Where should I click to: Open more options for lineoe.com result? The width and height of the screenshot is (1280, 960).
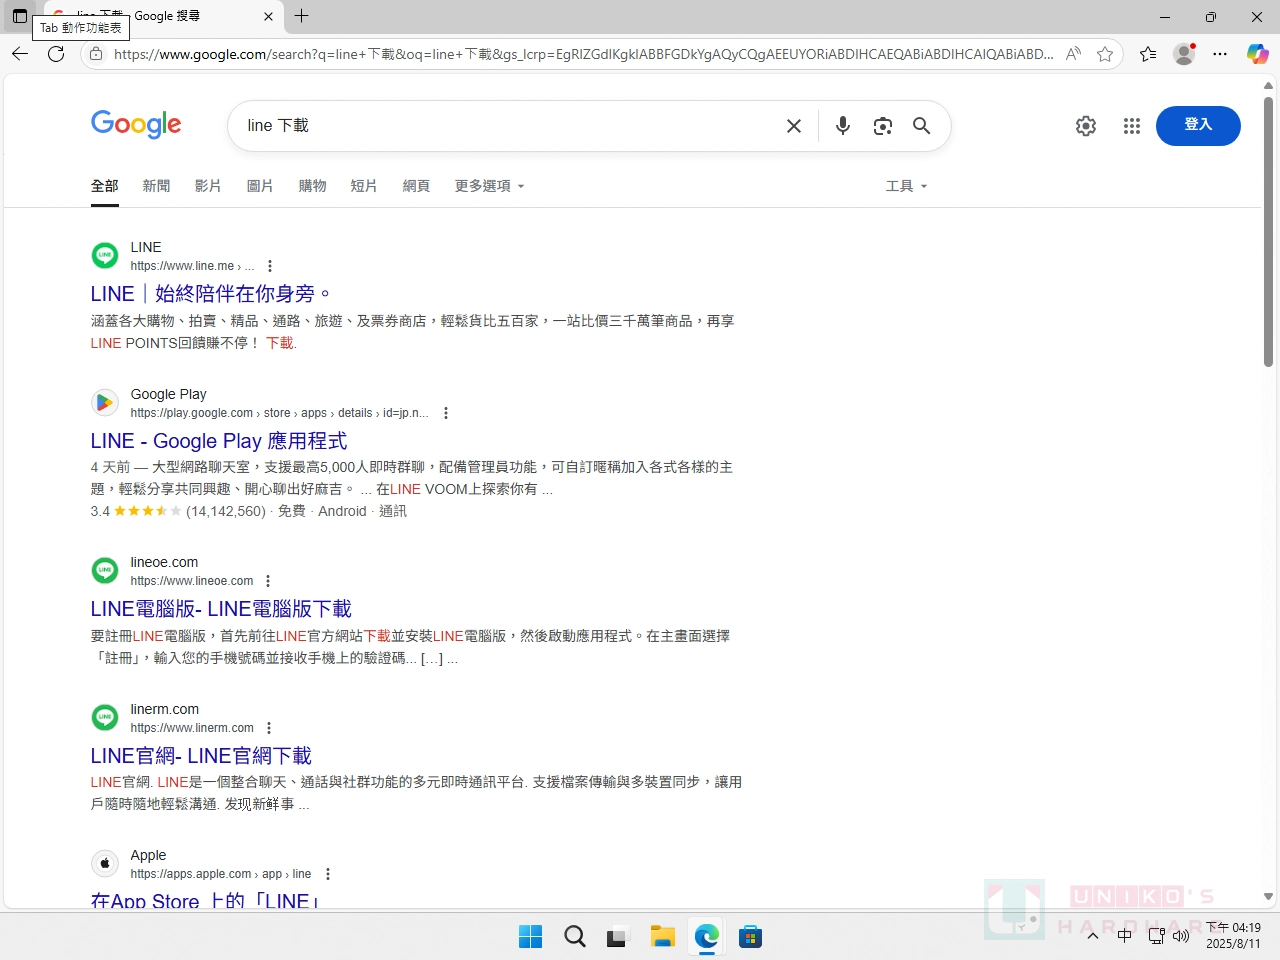tap(268, 581)
